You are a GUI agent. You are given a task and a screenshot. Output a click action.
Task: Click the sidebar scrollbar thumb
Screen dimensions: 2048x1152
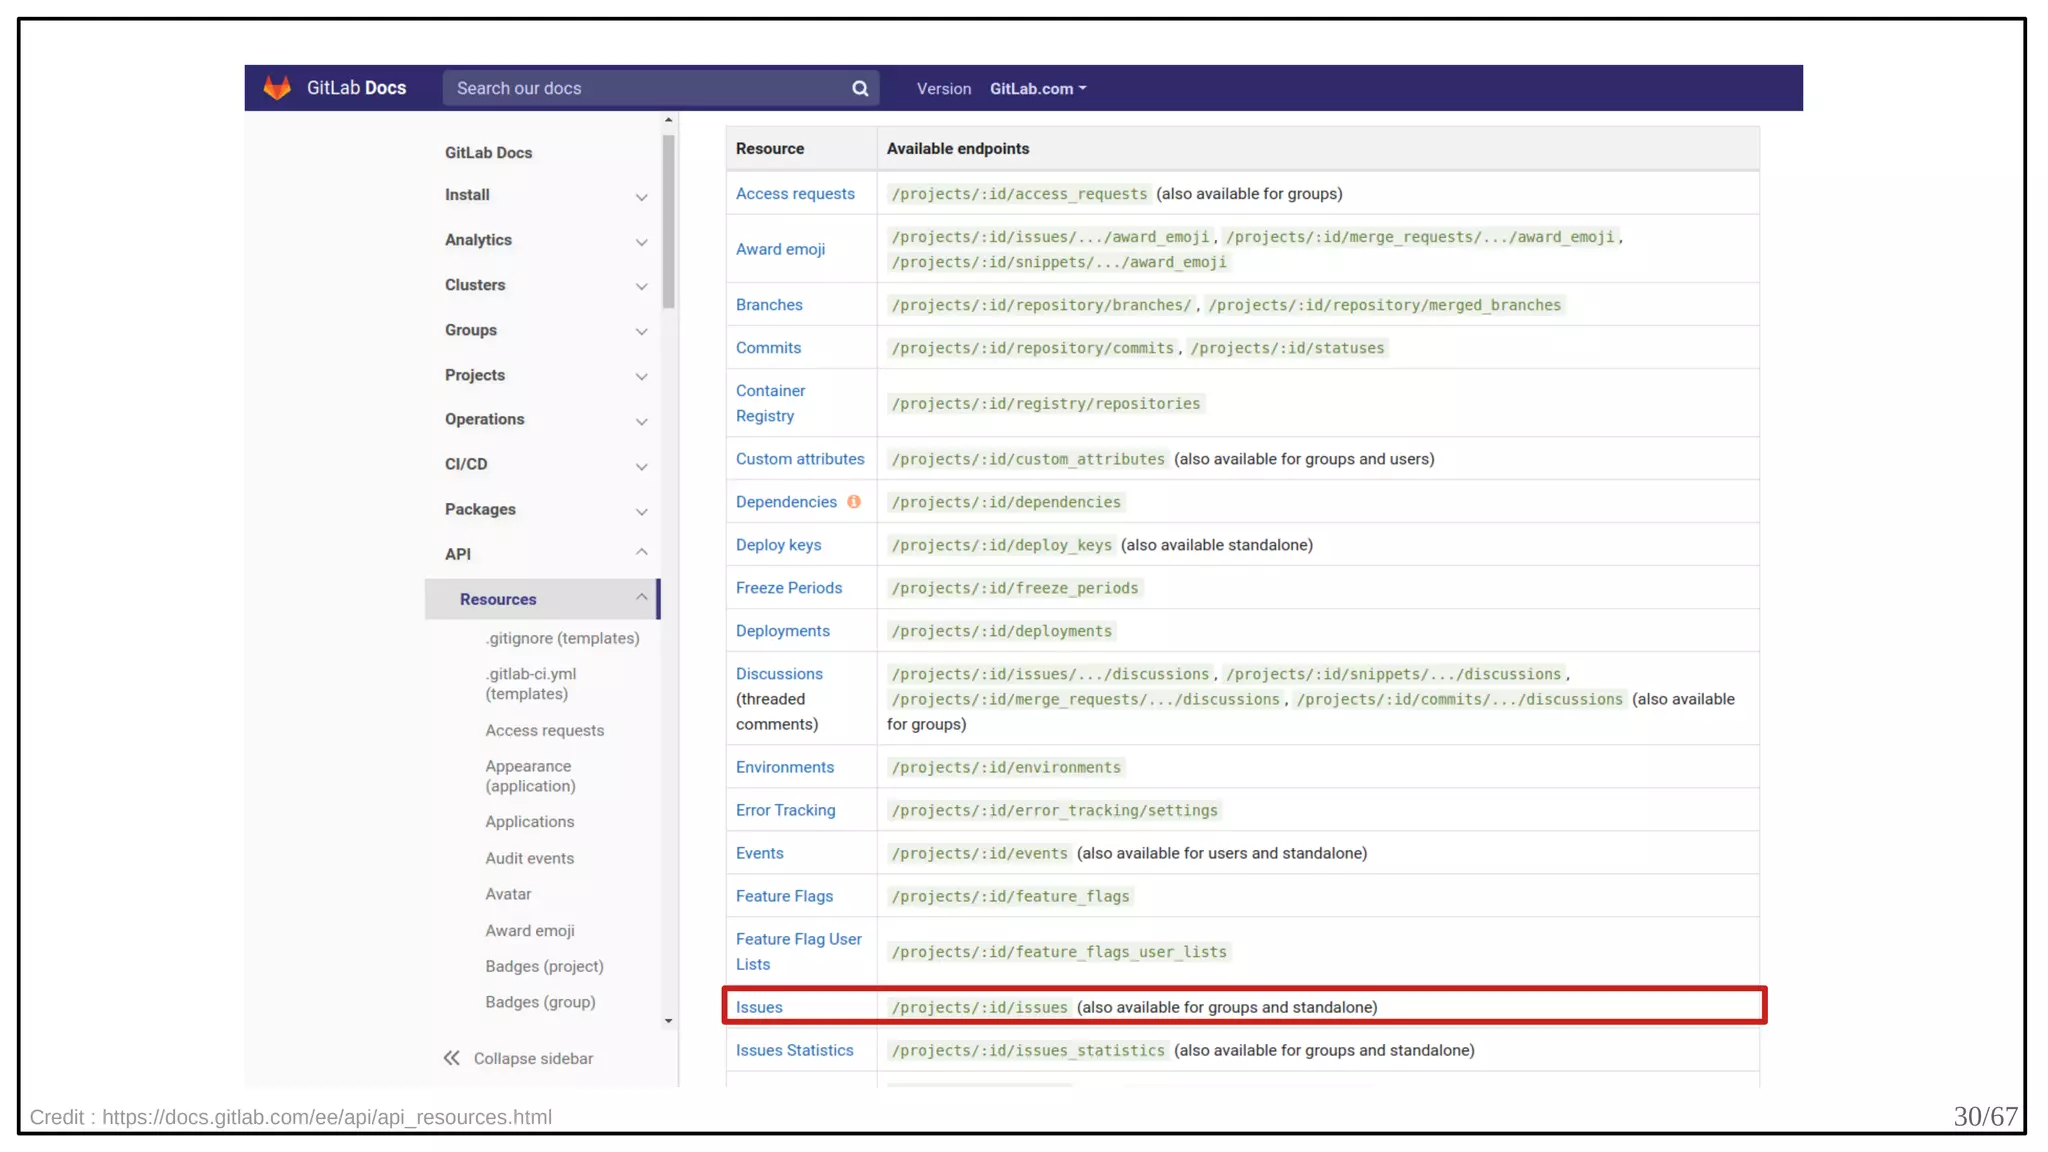point(668,222)
